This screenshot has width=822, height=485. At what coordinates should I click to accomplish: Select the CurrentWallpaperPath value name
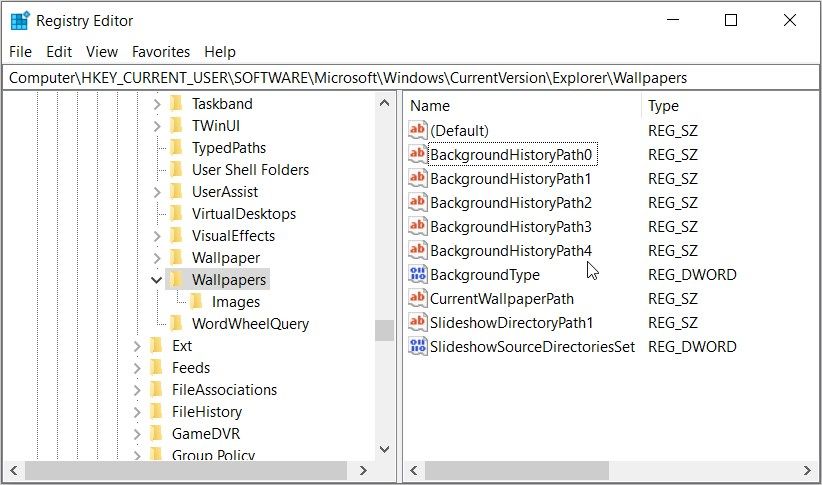point(502,299)
